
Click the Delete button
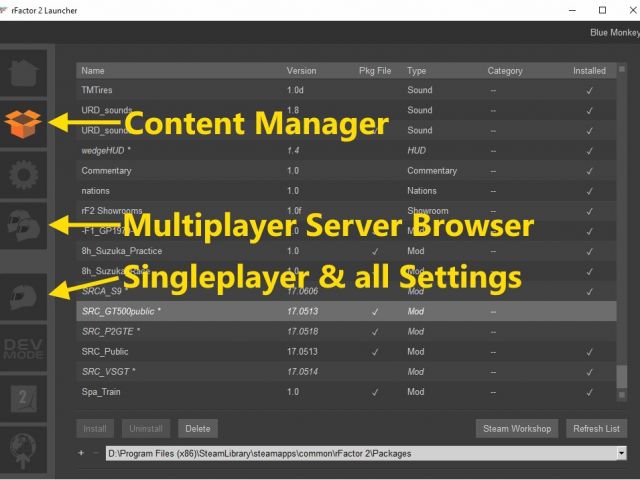[198, 429]
